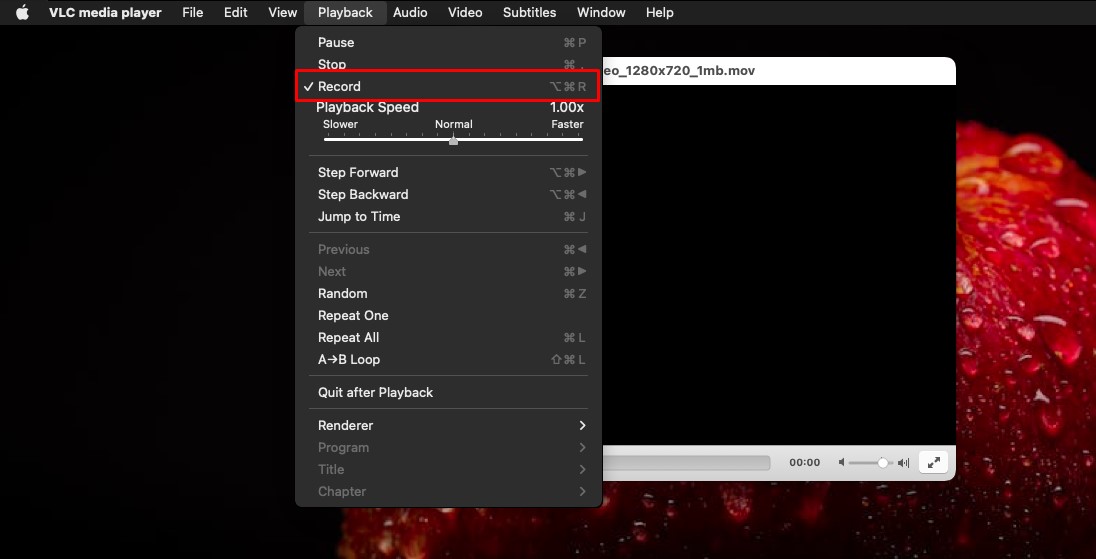This screenshot has width=1096, height=559.
Task: Uncheck the Record menu item
Action: pos(448,87)
